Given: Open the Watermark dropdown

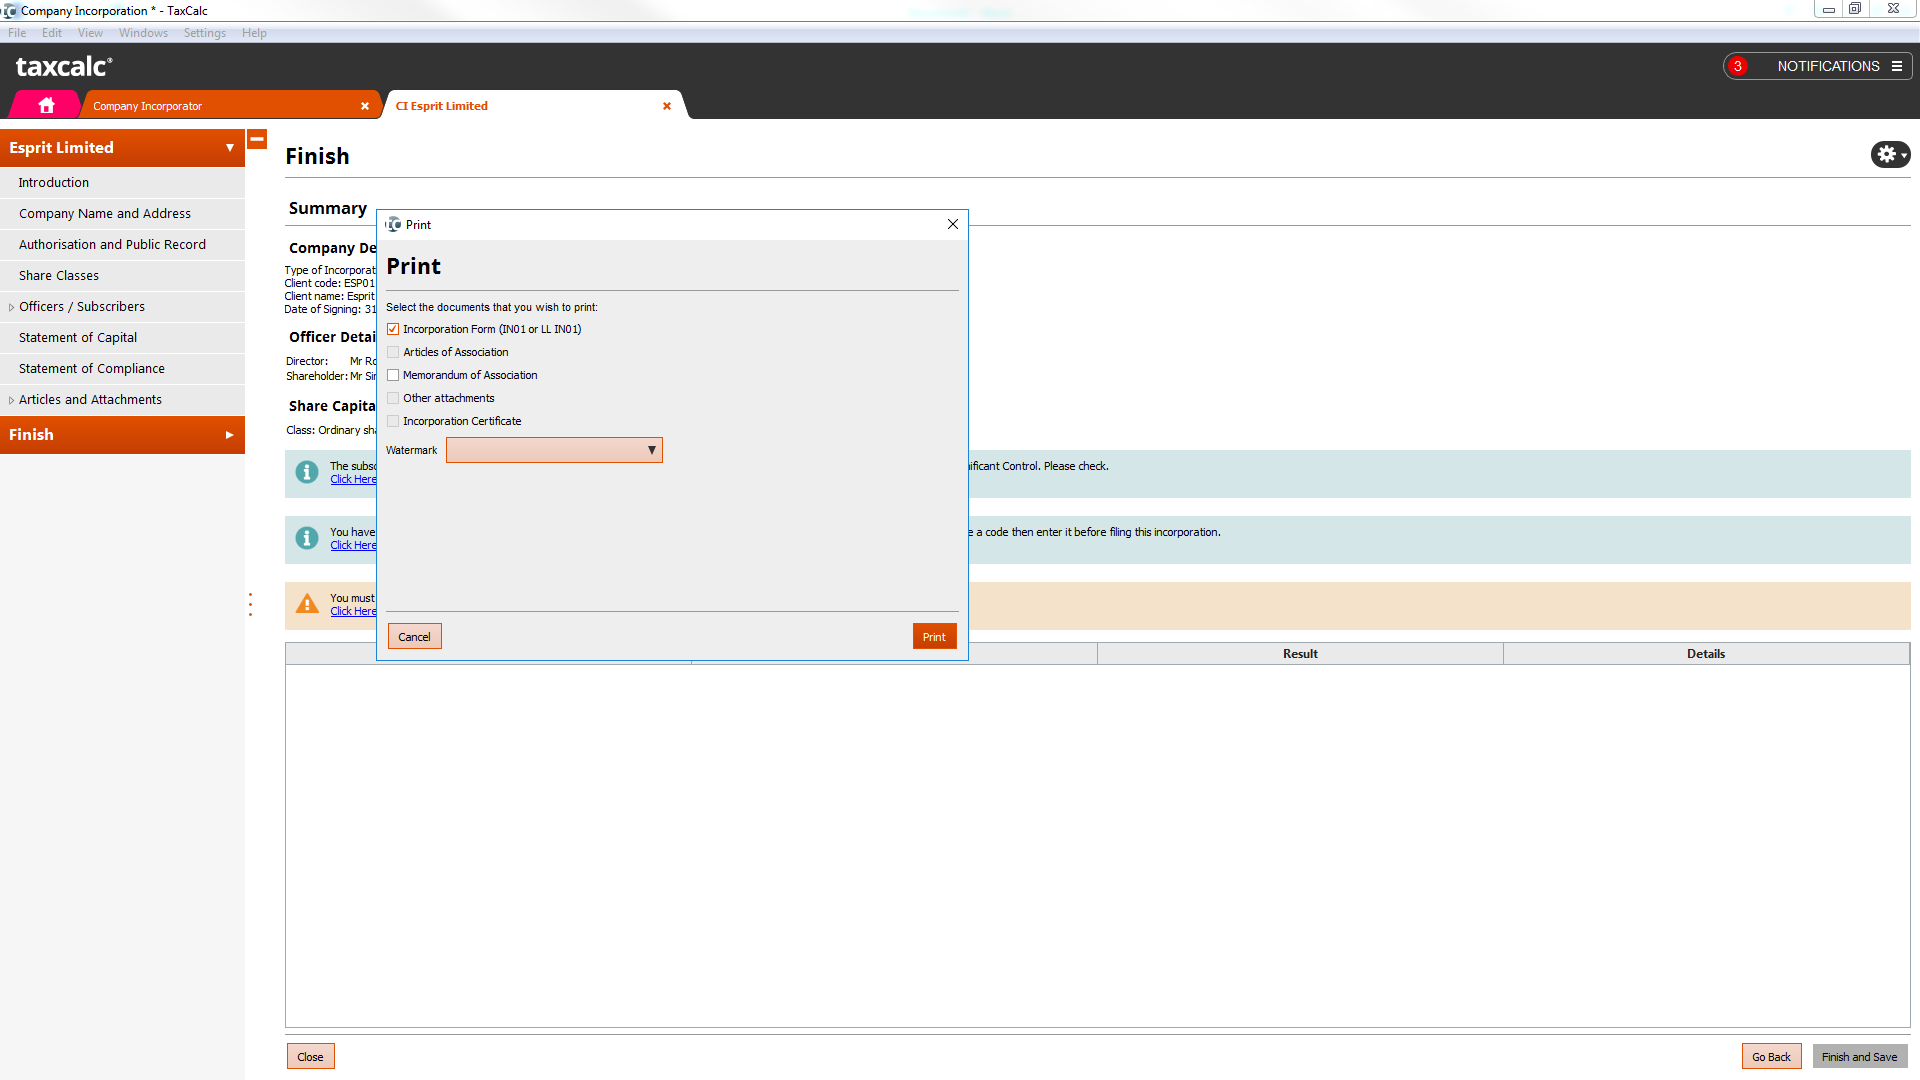Looking at the screenshot, I should click(554, 450).
